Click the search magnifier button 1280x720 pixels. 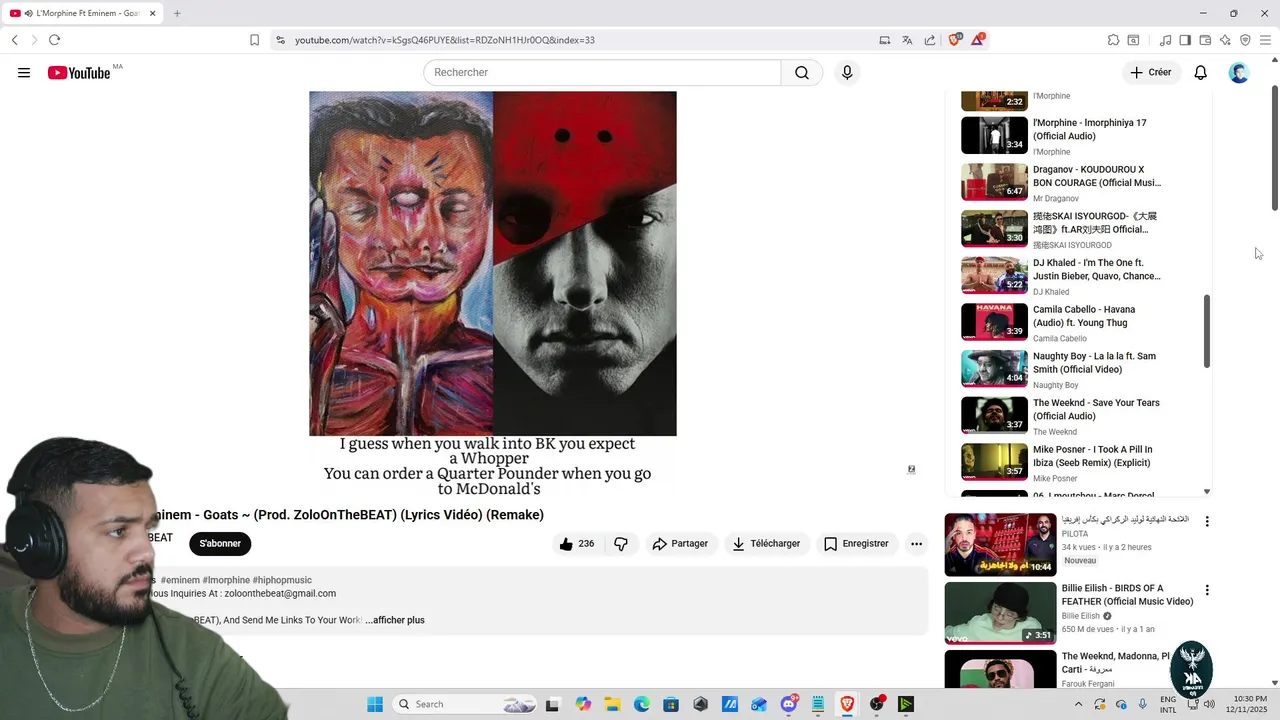(x=802, y=73)
